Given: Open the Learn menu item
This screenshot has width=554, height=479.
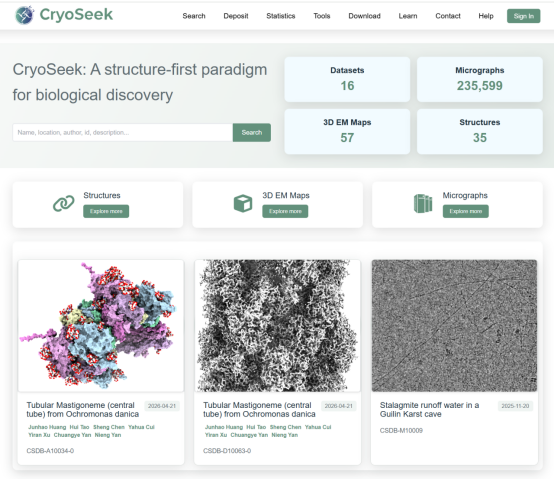Looking at the screenshot, I should point(408,16).
